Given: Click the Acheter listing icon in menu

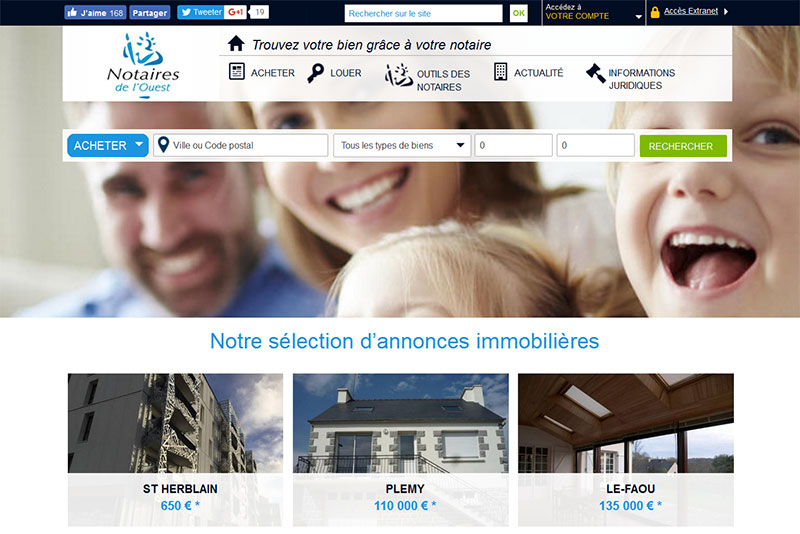Looking at the screenshot, I should (x=237, y=72).
